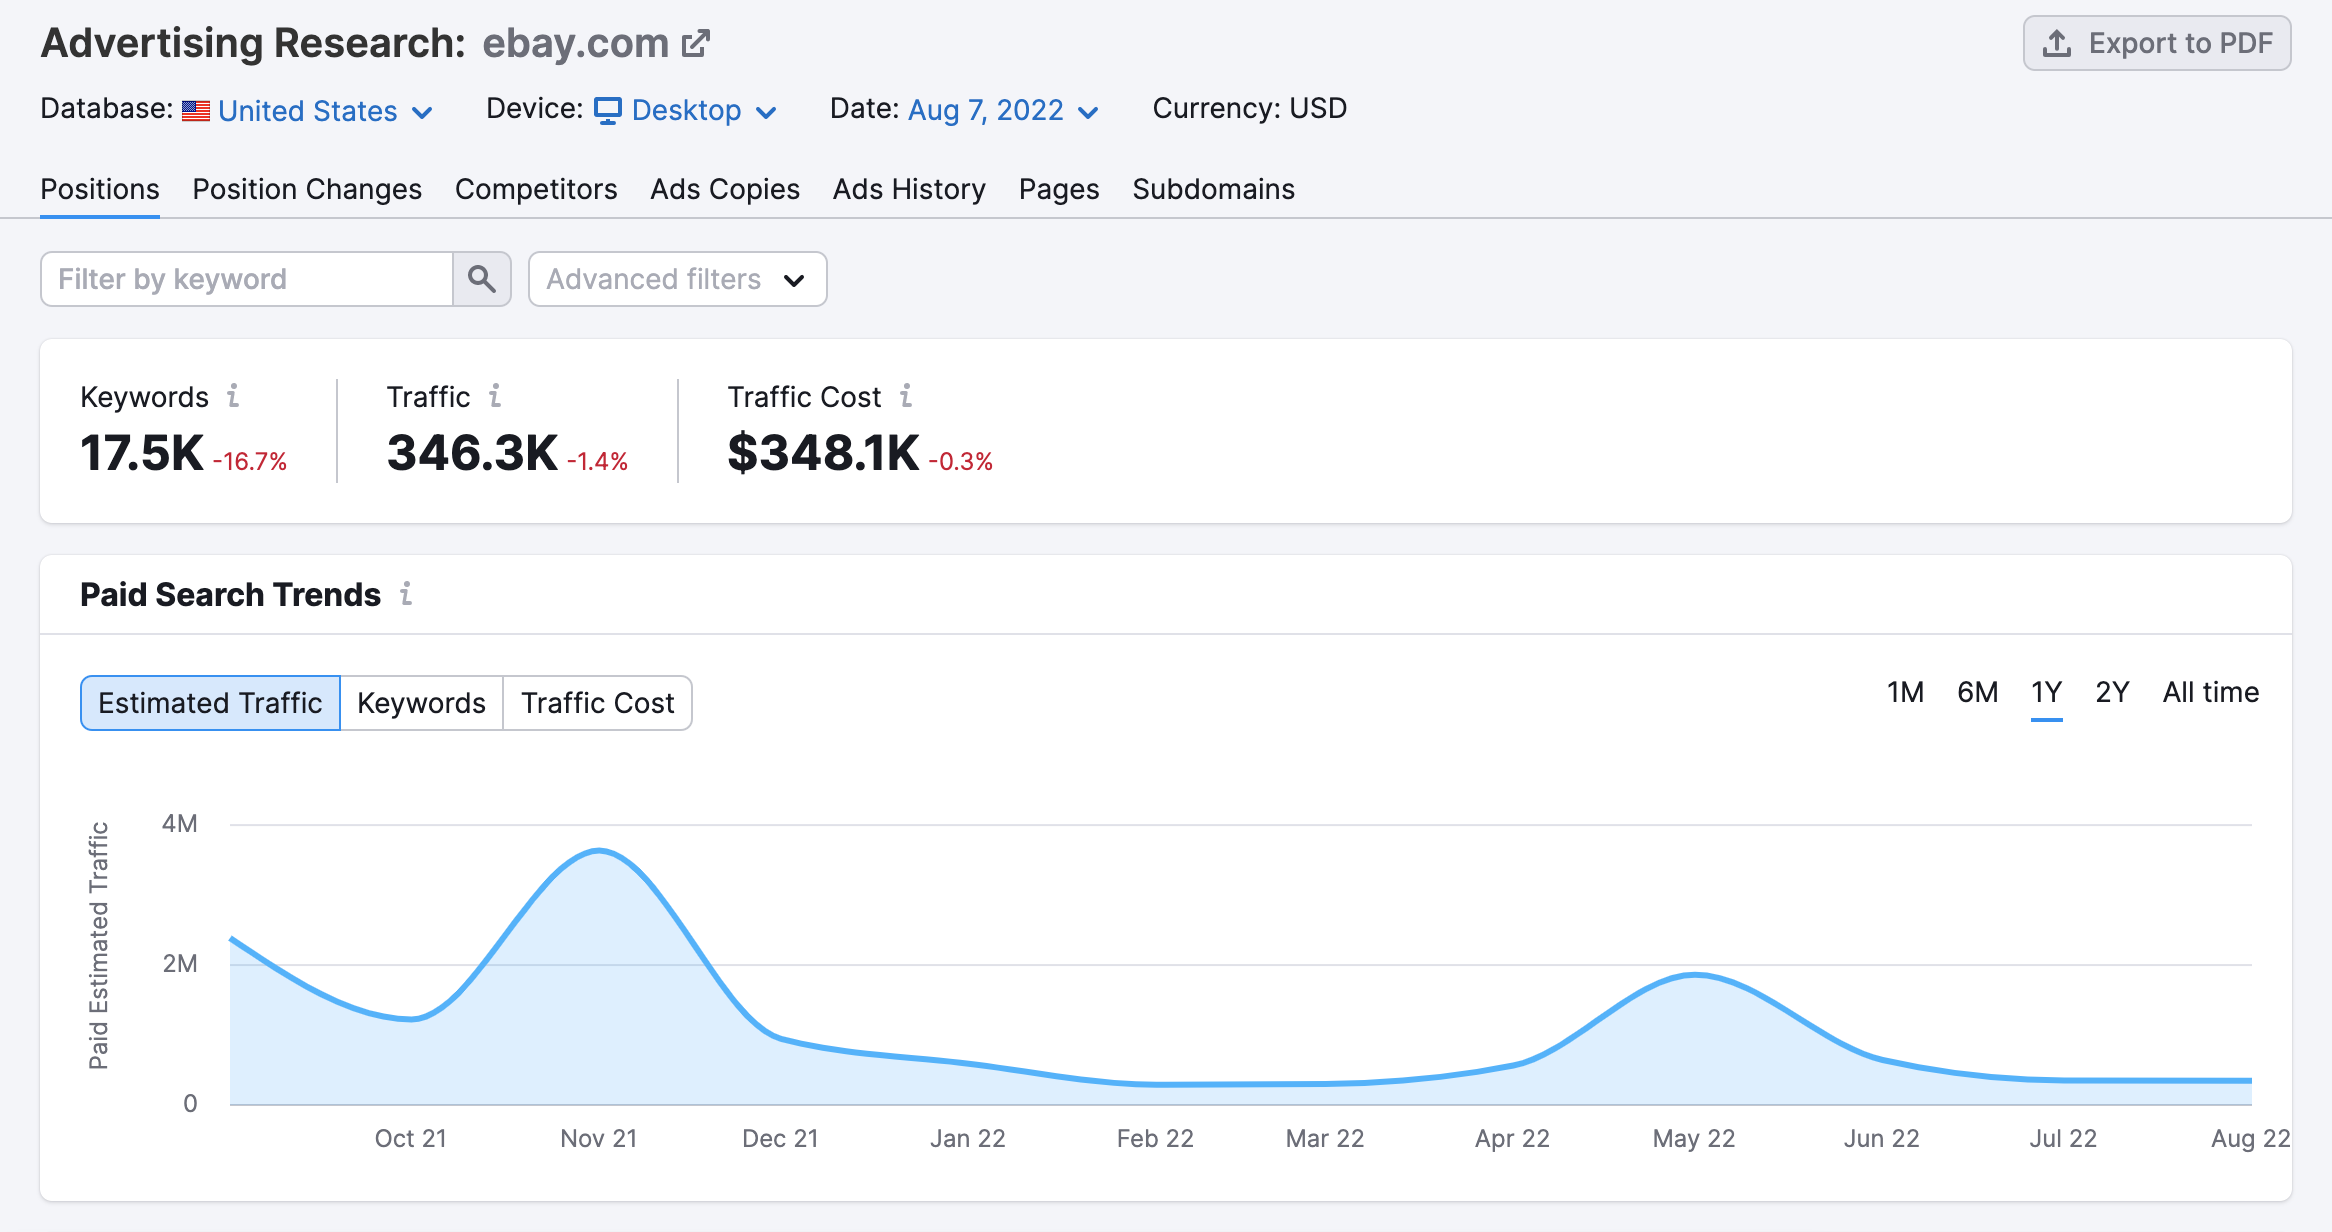Select the Keywords chart view

click(x=421, y=702)
